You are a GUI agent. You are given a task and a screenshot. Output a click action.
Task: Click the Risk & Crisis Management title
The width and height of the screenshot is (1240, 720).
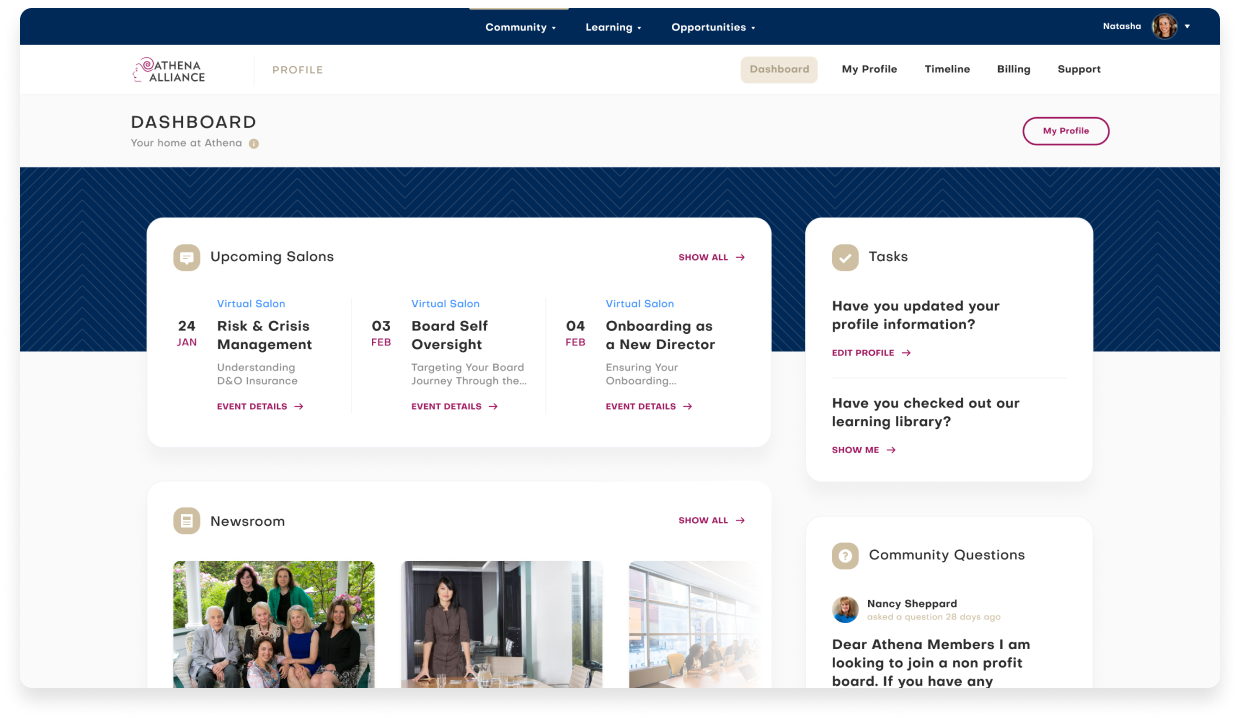264,335
